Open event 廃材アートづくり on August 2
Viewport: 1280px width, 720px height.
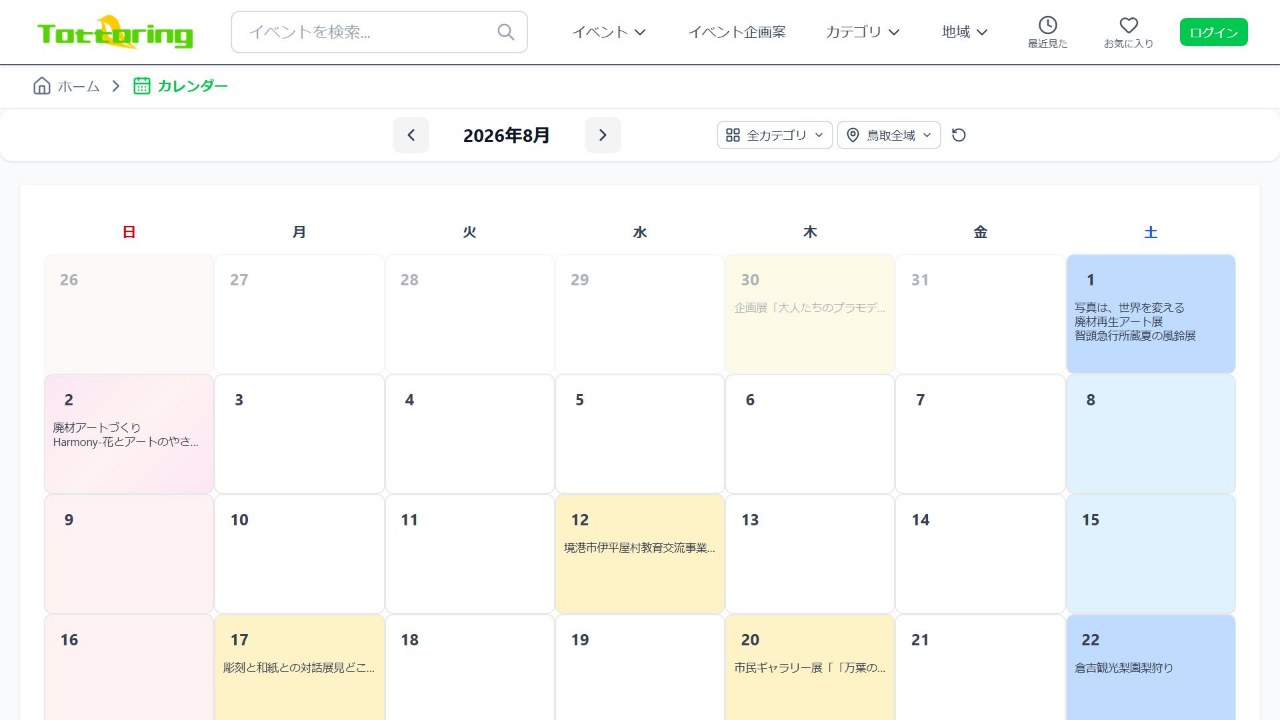click(97, 428)
